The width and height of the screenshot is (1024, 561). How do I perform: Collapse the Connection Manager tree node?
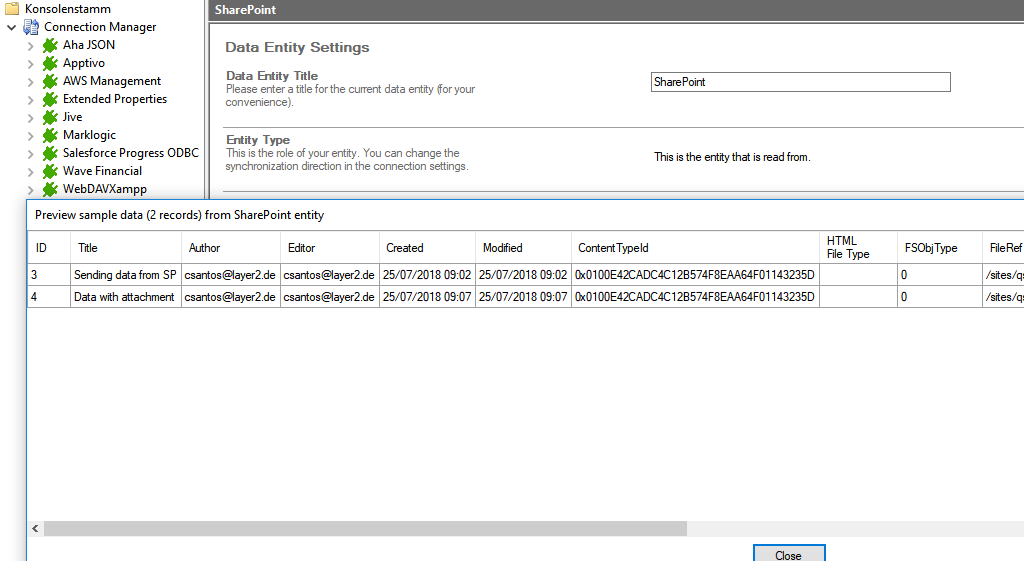(x=11, y=27)
